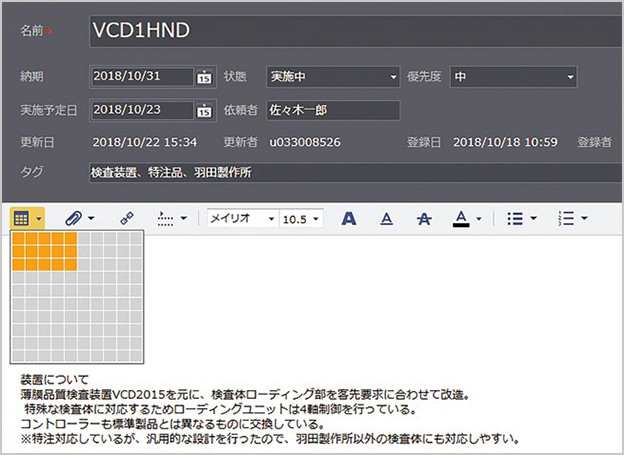Open the 10.5 font size dropdown
Image resolution: width=624 pixels, height=455 pixels.
click(x=317, y=218)
